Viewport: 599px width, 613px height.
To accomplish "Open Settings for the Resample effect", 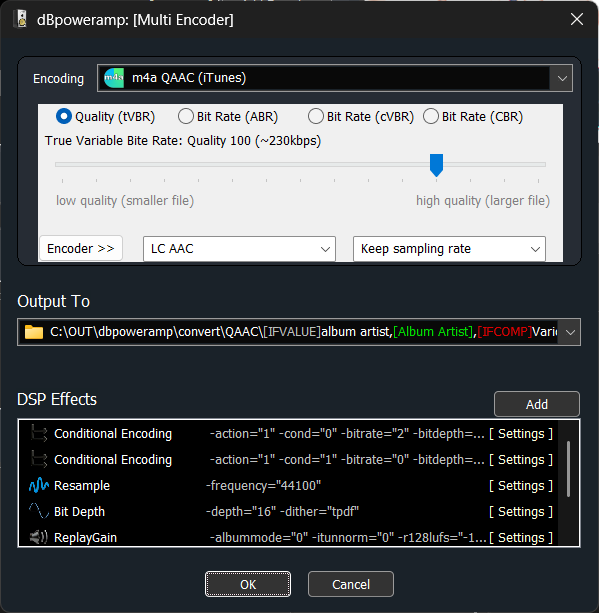I will [521, 486].
